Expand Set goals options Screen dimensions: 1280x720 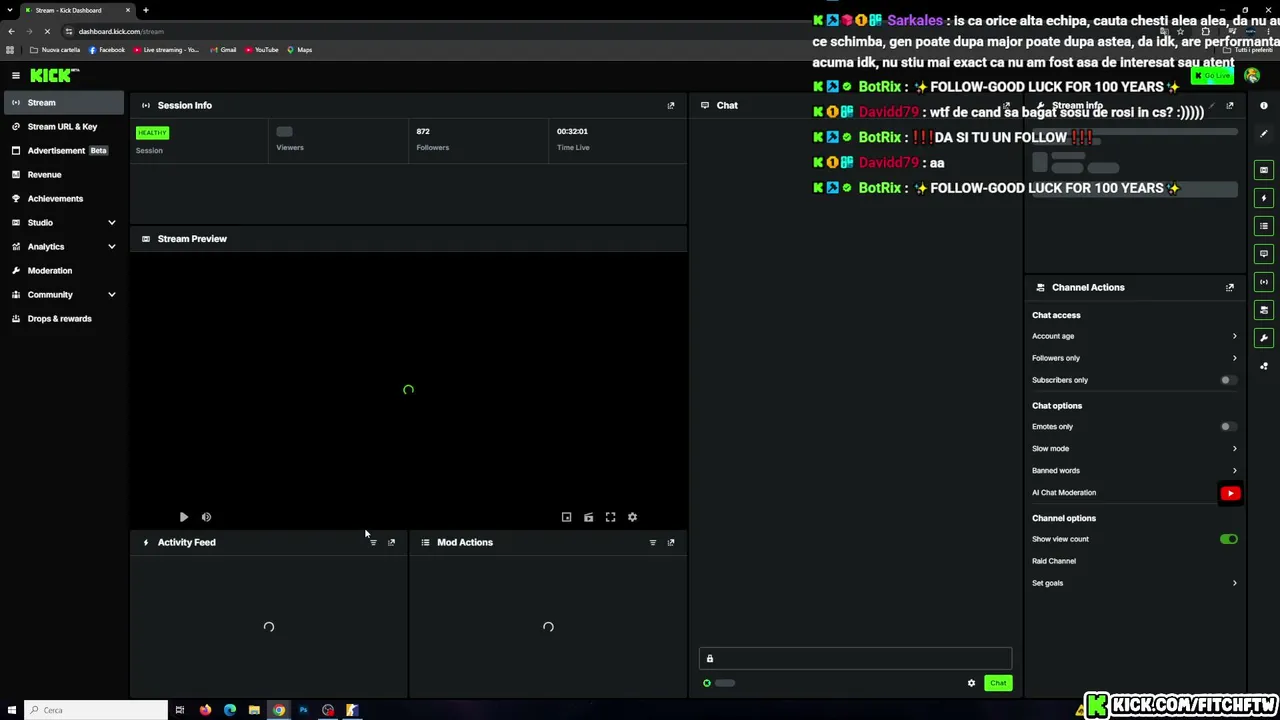1134,583
